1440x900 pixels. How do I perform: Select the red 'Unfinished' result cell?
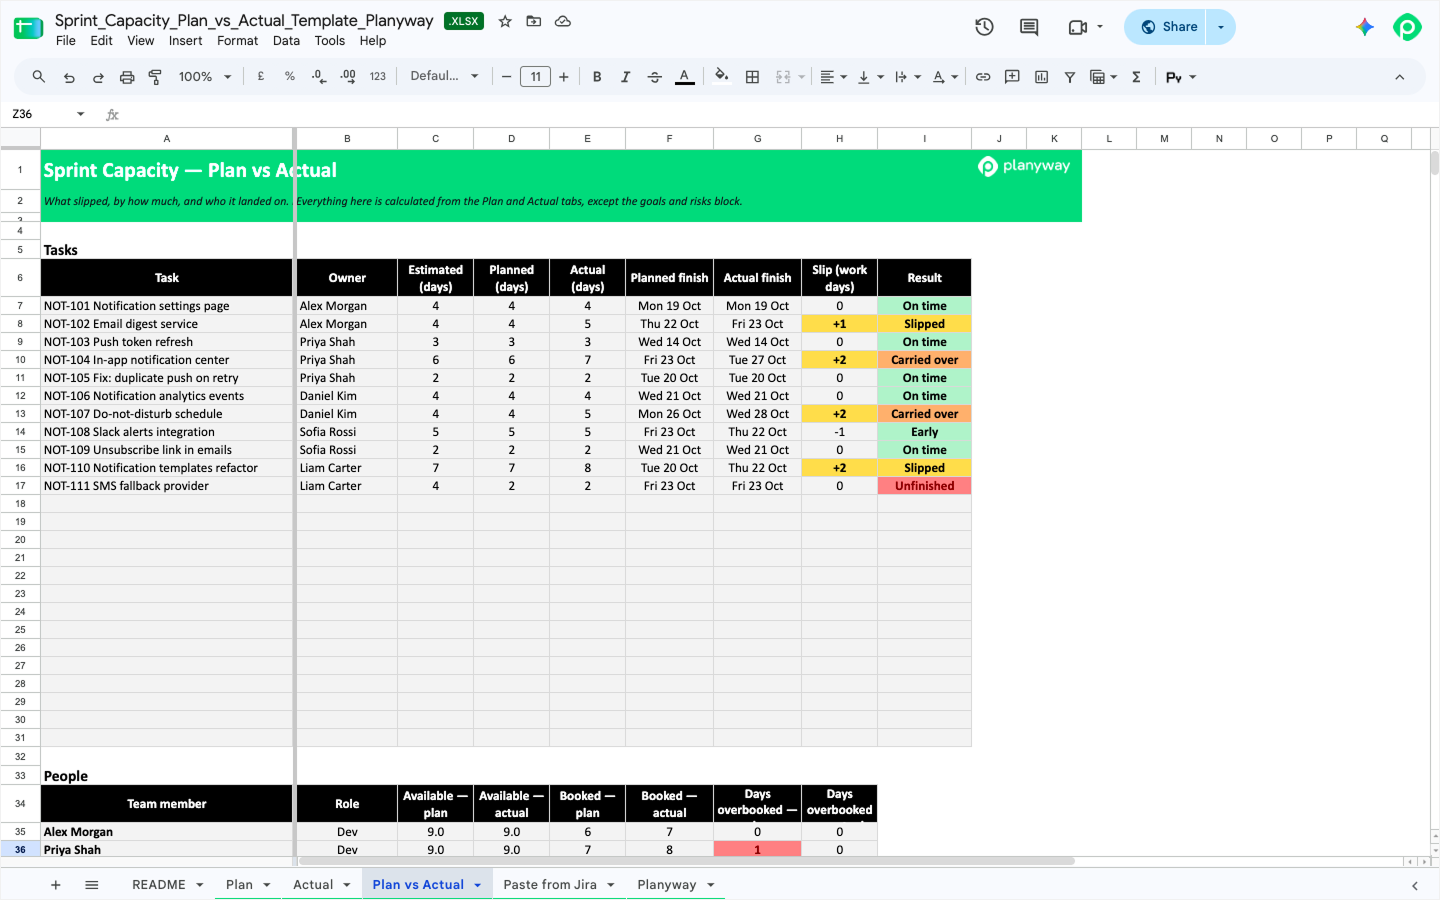point(925,486)
